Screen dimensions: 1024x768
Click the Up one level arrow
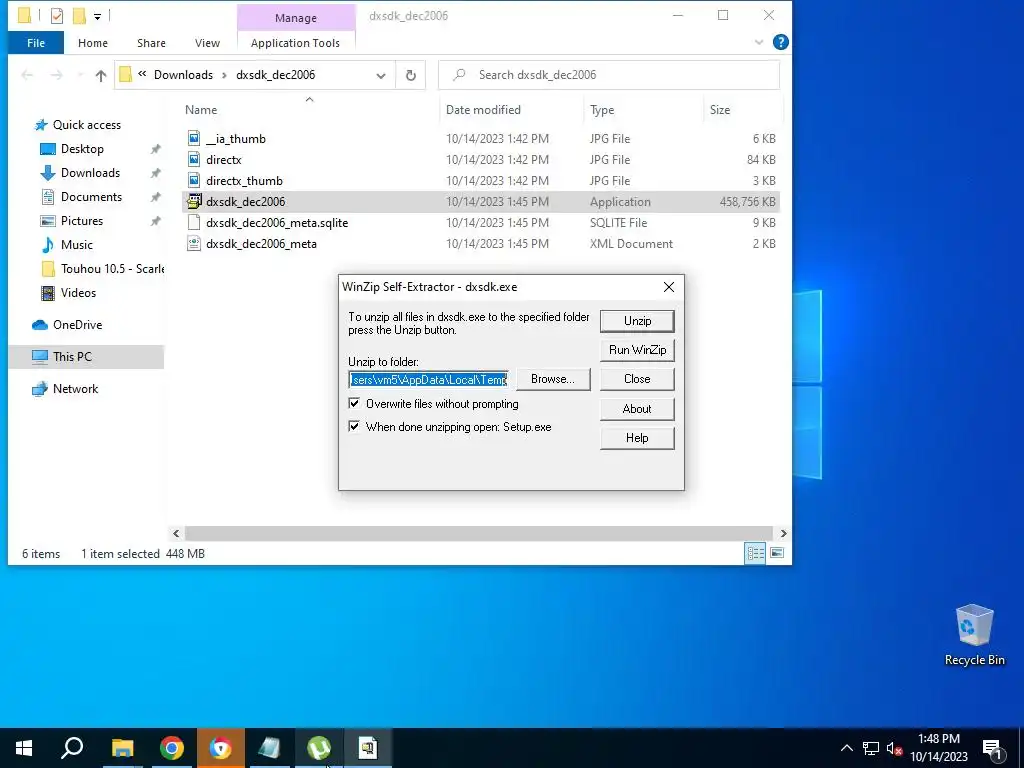point(101,75)
